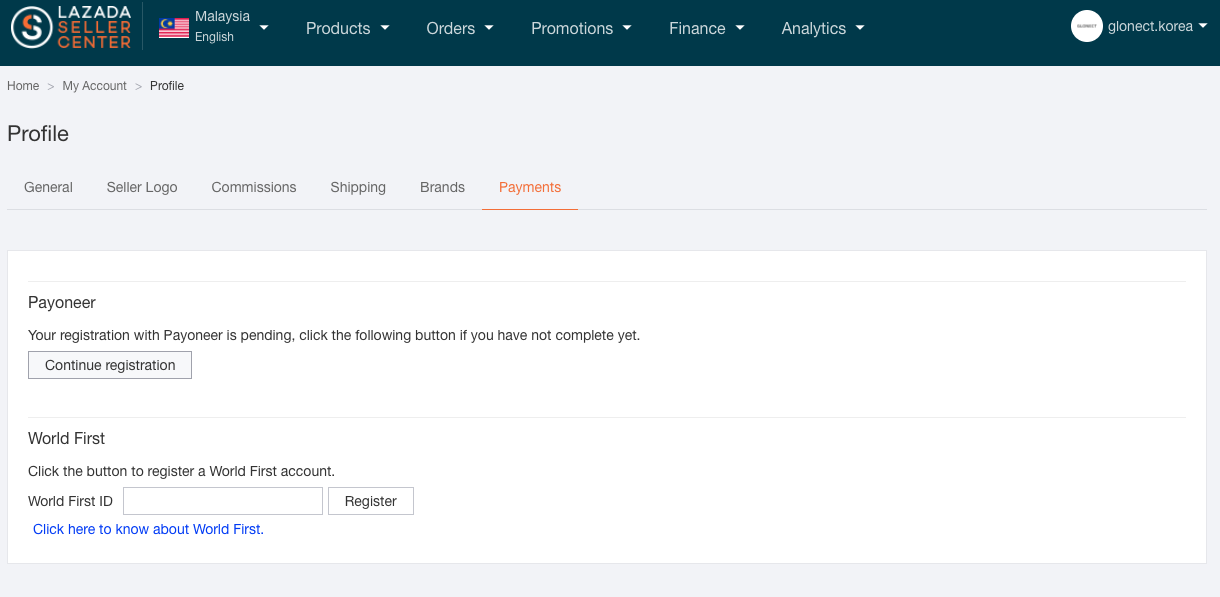Open the Malaysia English country dropdown
The width and height of the screenshot is (1220, 597).
point(214,27)
